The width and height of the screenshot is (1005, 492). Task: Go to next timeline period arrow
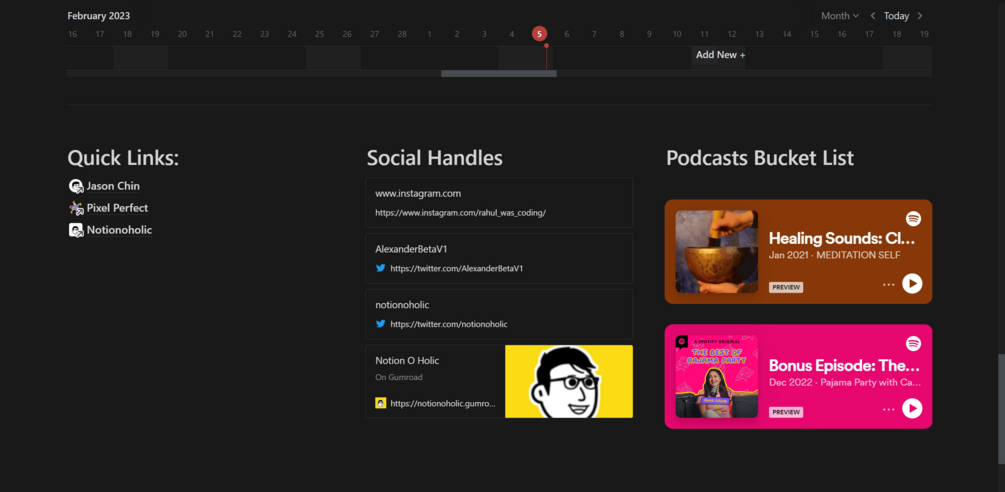[x=920, y=16]
